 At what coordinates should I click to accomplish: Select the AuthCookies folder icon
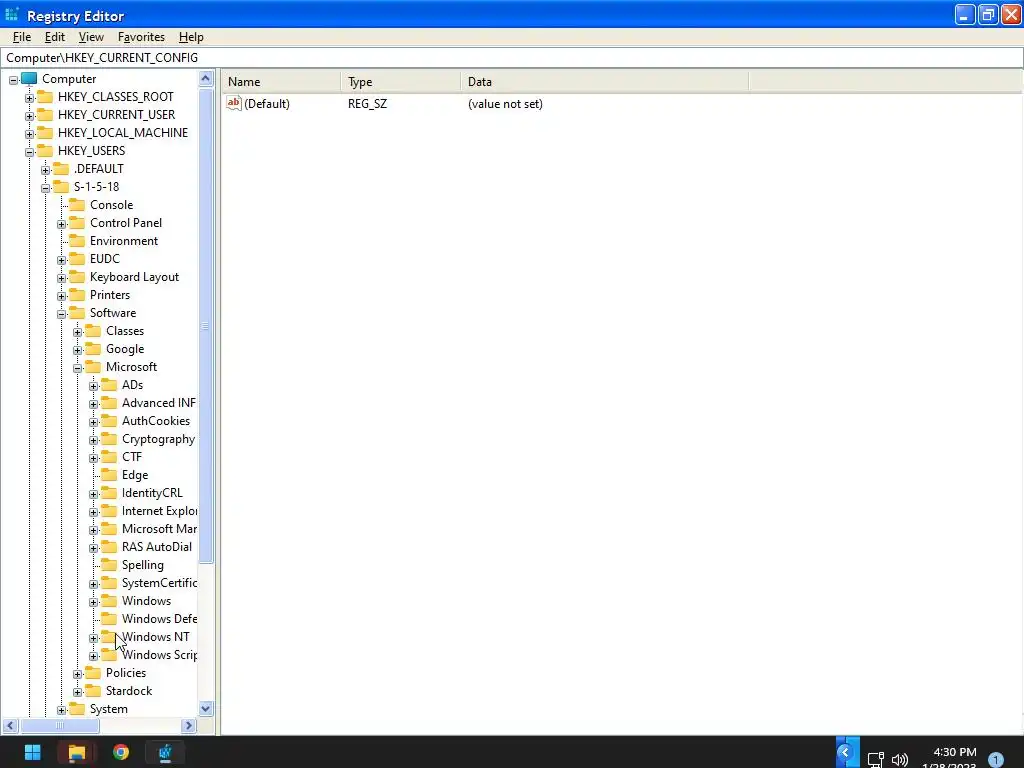[109, 421]
